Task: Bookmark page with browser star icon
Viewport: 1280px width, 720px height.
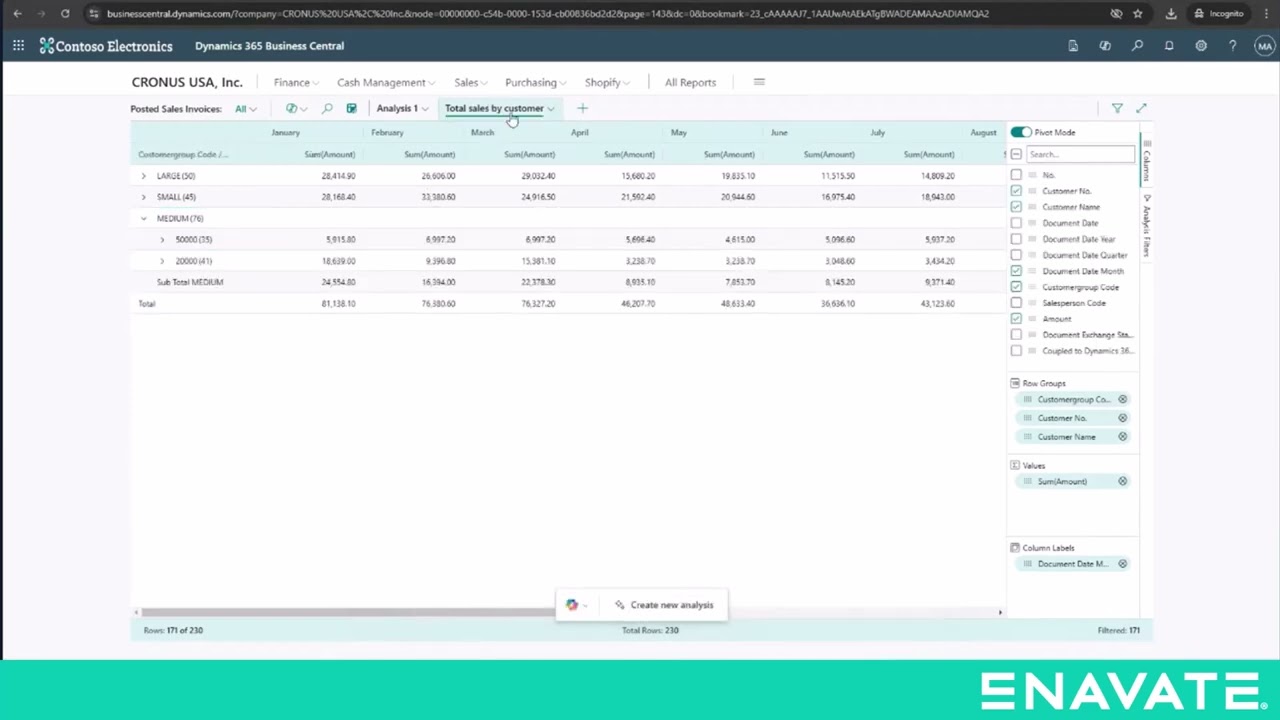Action: [1138, 14]
